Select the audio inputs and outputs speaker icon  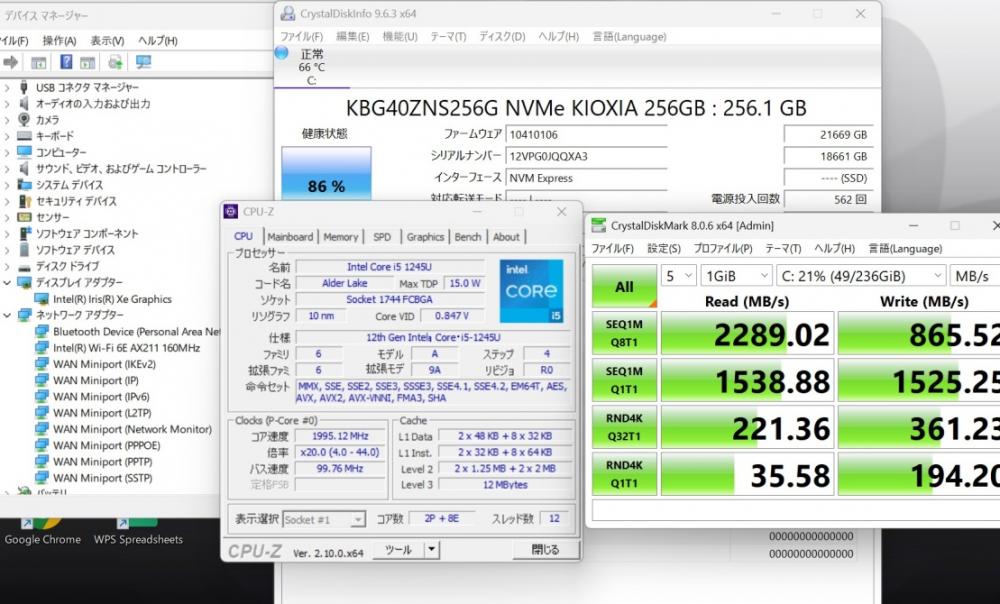click(24, 103)
